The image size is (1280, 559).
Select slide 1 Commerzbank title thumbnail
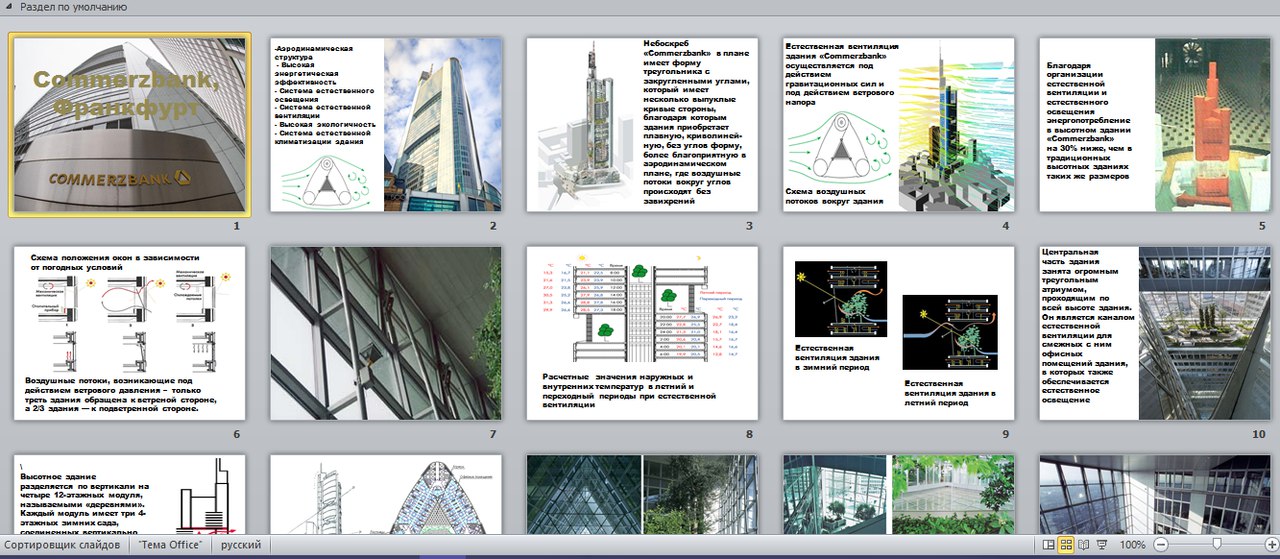coord(130,124)
